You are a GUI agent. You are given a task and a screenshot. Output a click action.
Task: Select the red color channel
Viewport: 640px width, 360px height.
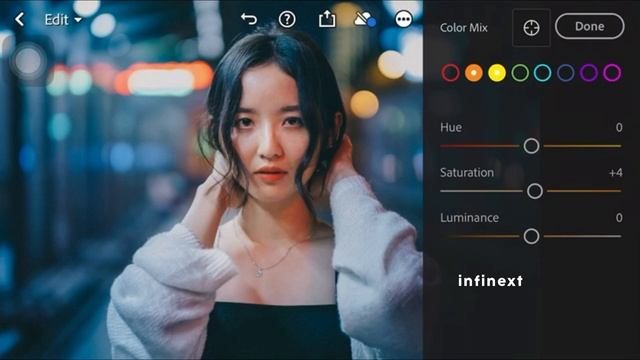pyautogui.click(x=450, y=73)
